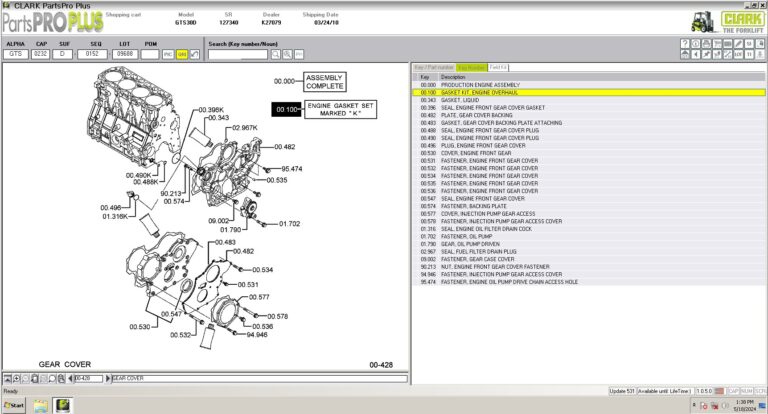Click the empty POM field

click(x=150, y=54)
